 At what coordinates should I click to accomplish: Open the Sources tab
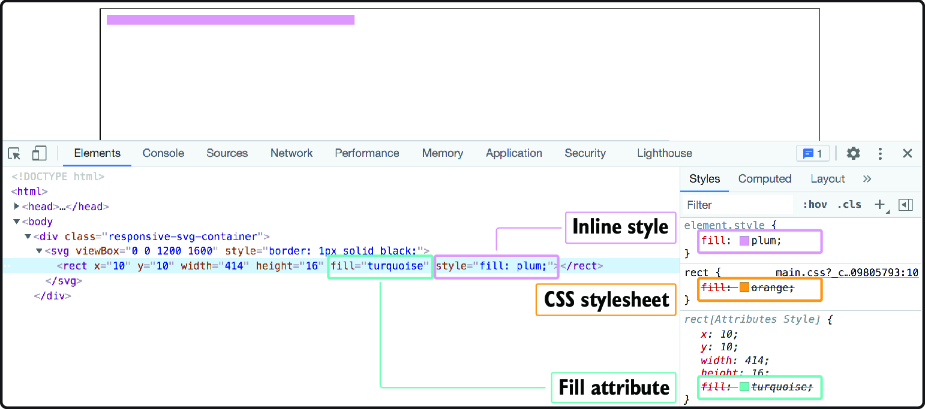pyautogui.click(x=227, y=153)
